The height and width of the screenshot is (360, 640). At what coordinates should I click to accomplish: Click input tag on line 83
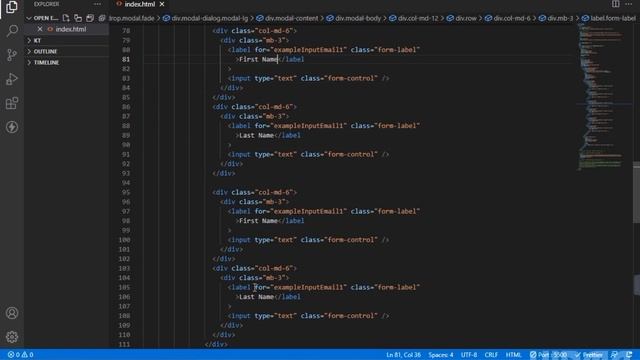(309, 78)
